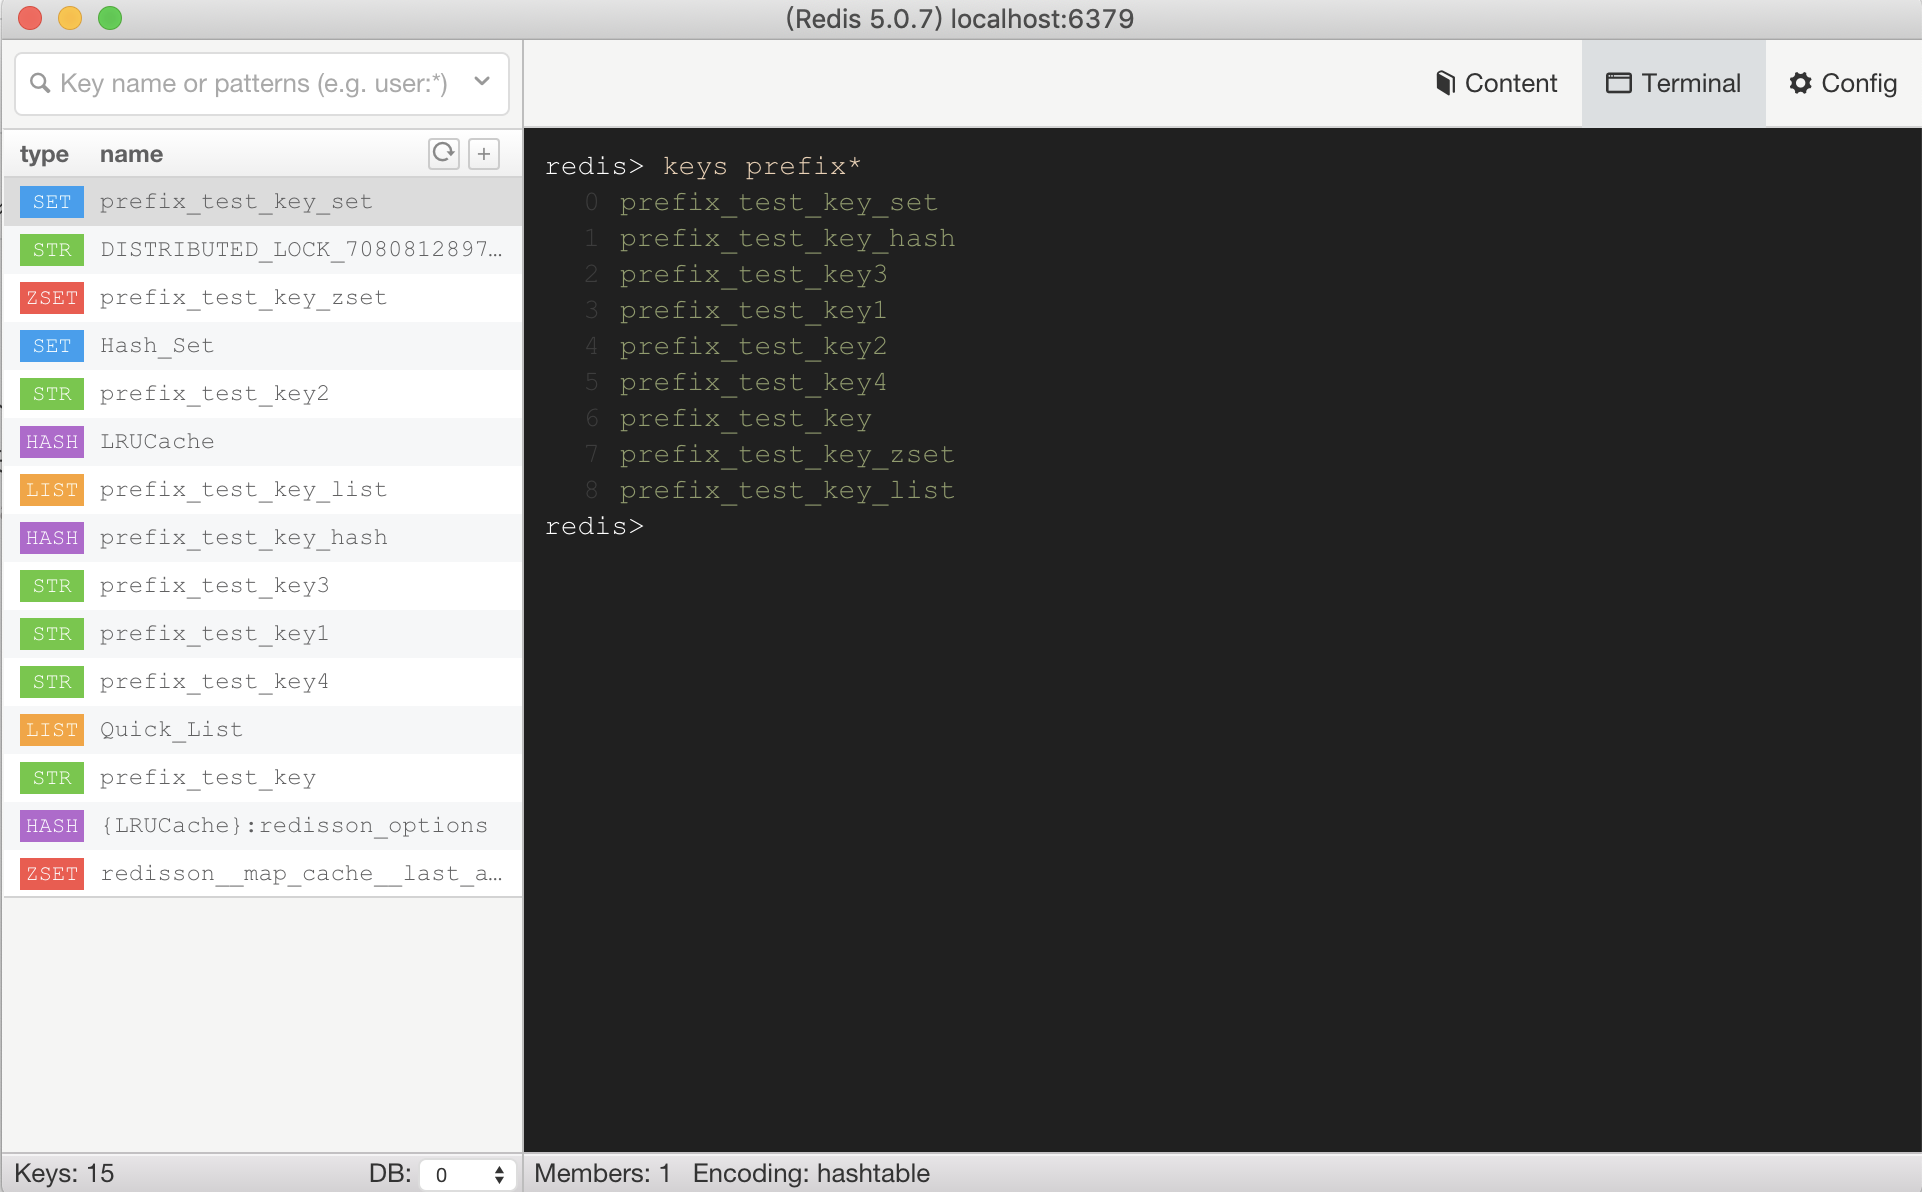Select the LRUCache key
Screen dimensions: 1922x1192
(x=262, y=442)
